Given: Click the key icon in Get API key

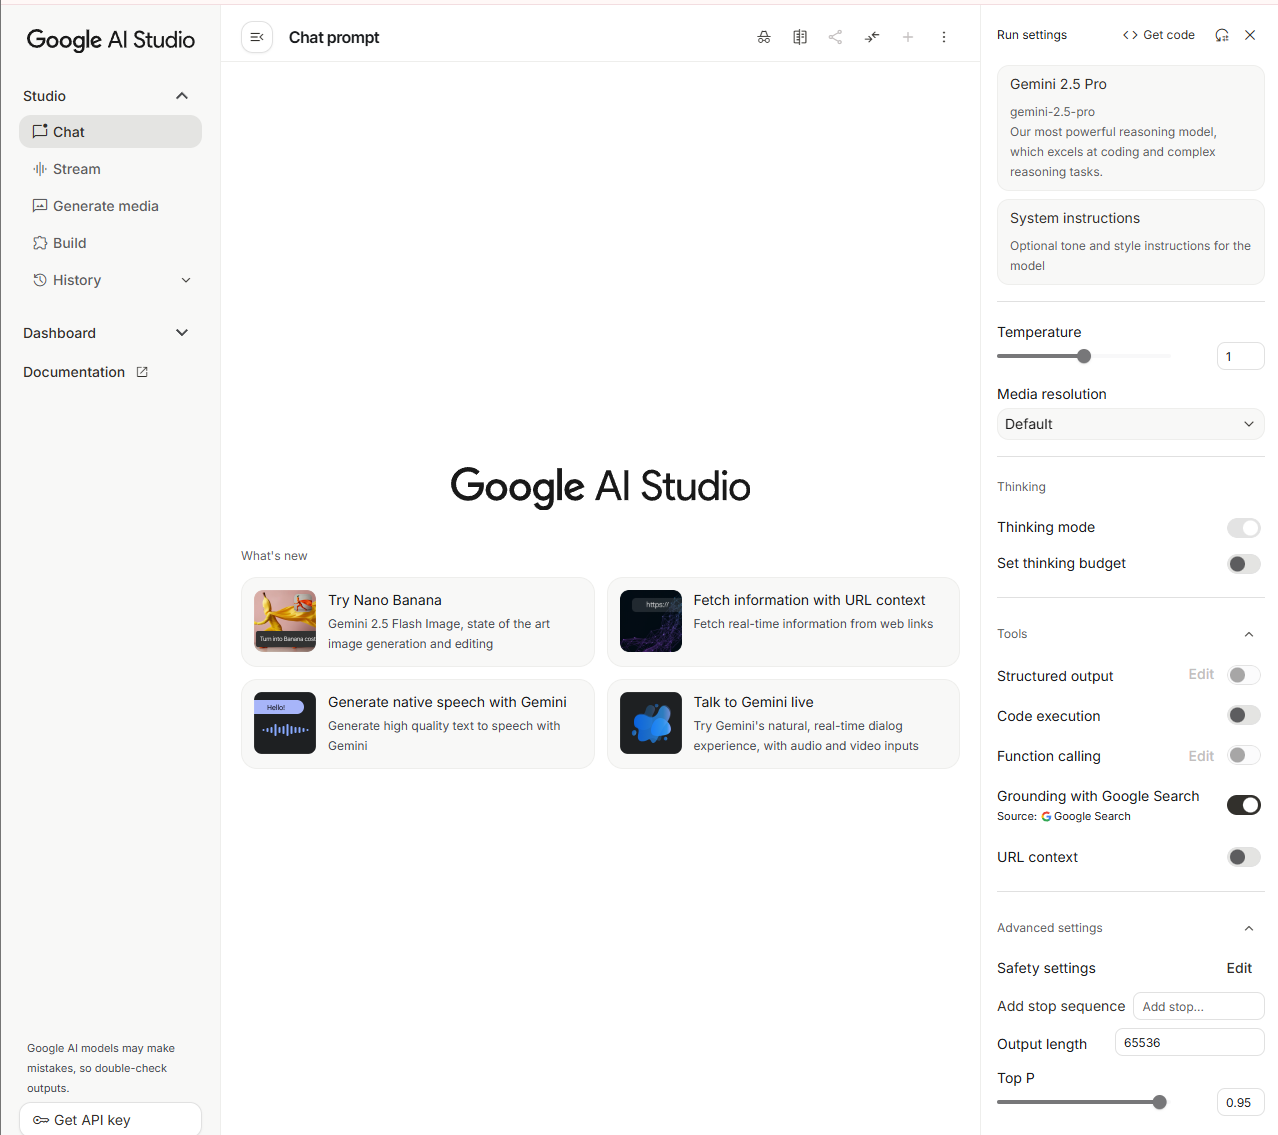Looking at the screenshot, I should [41, 1120].
